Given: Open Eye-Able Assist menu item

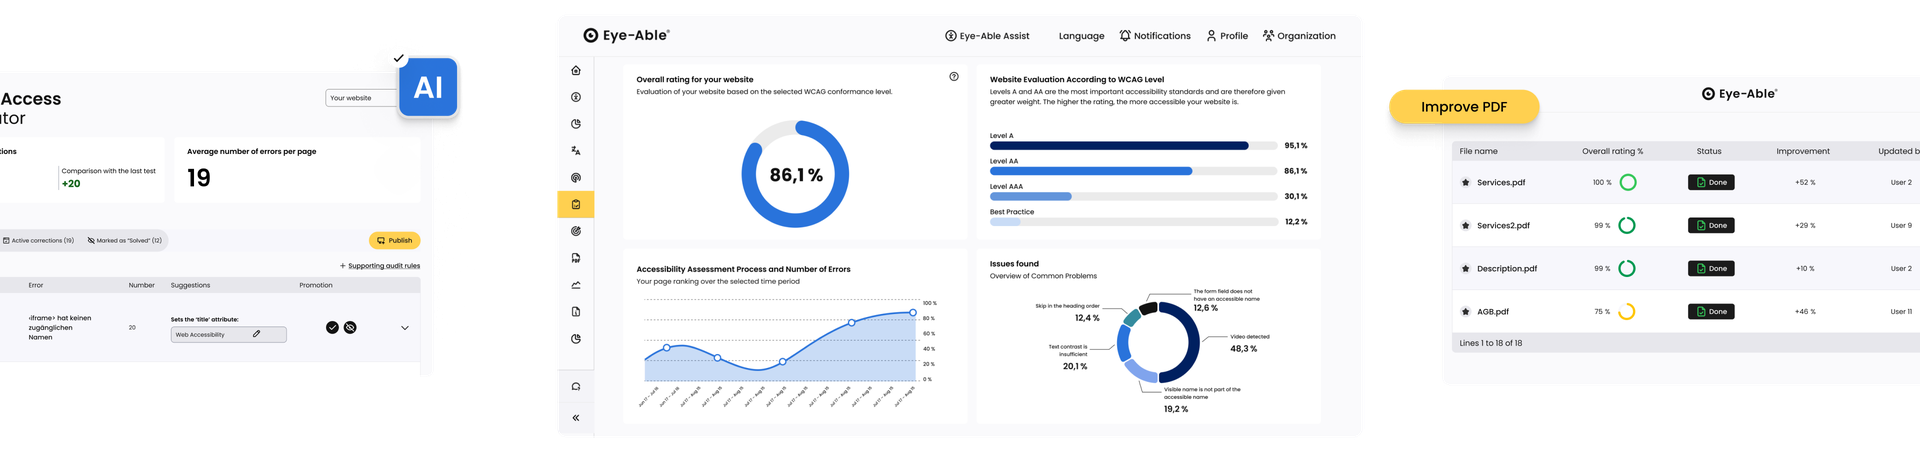Looking at the screenshot, I should (987, 36).
